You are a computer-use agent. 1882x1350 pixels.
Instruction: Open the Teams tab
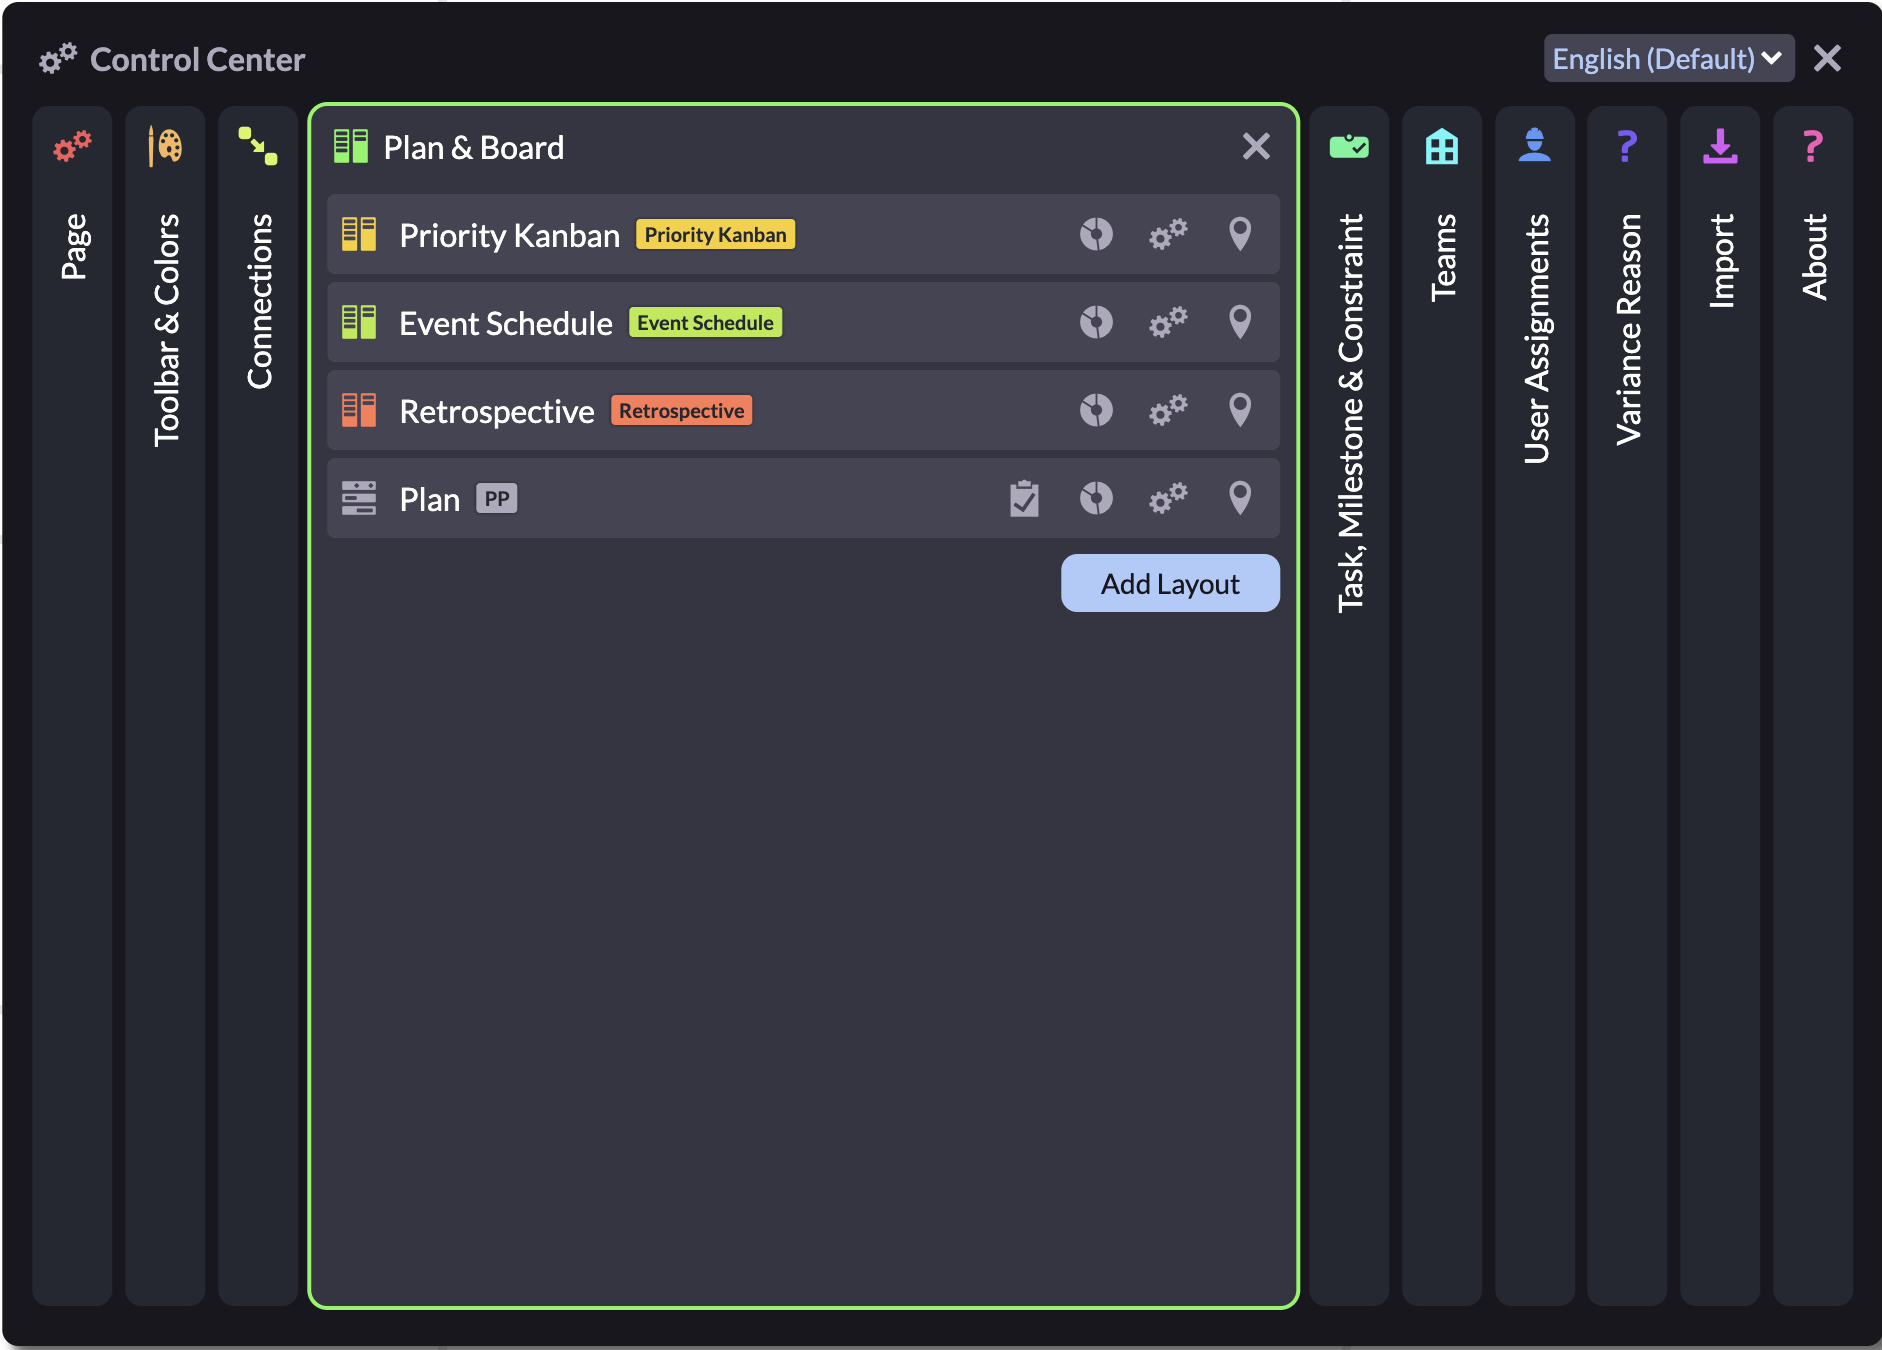[1442, 705]
